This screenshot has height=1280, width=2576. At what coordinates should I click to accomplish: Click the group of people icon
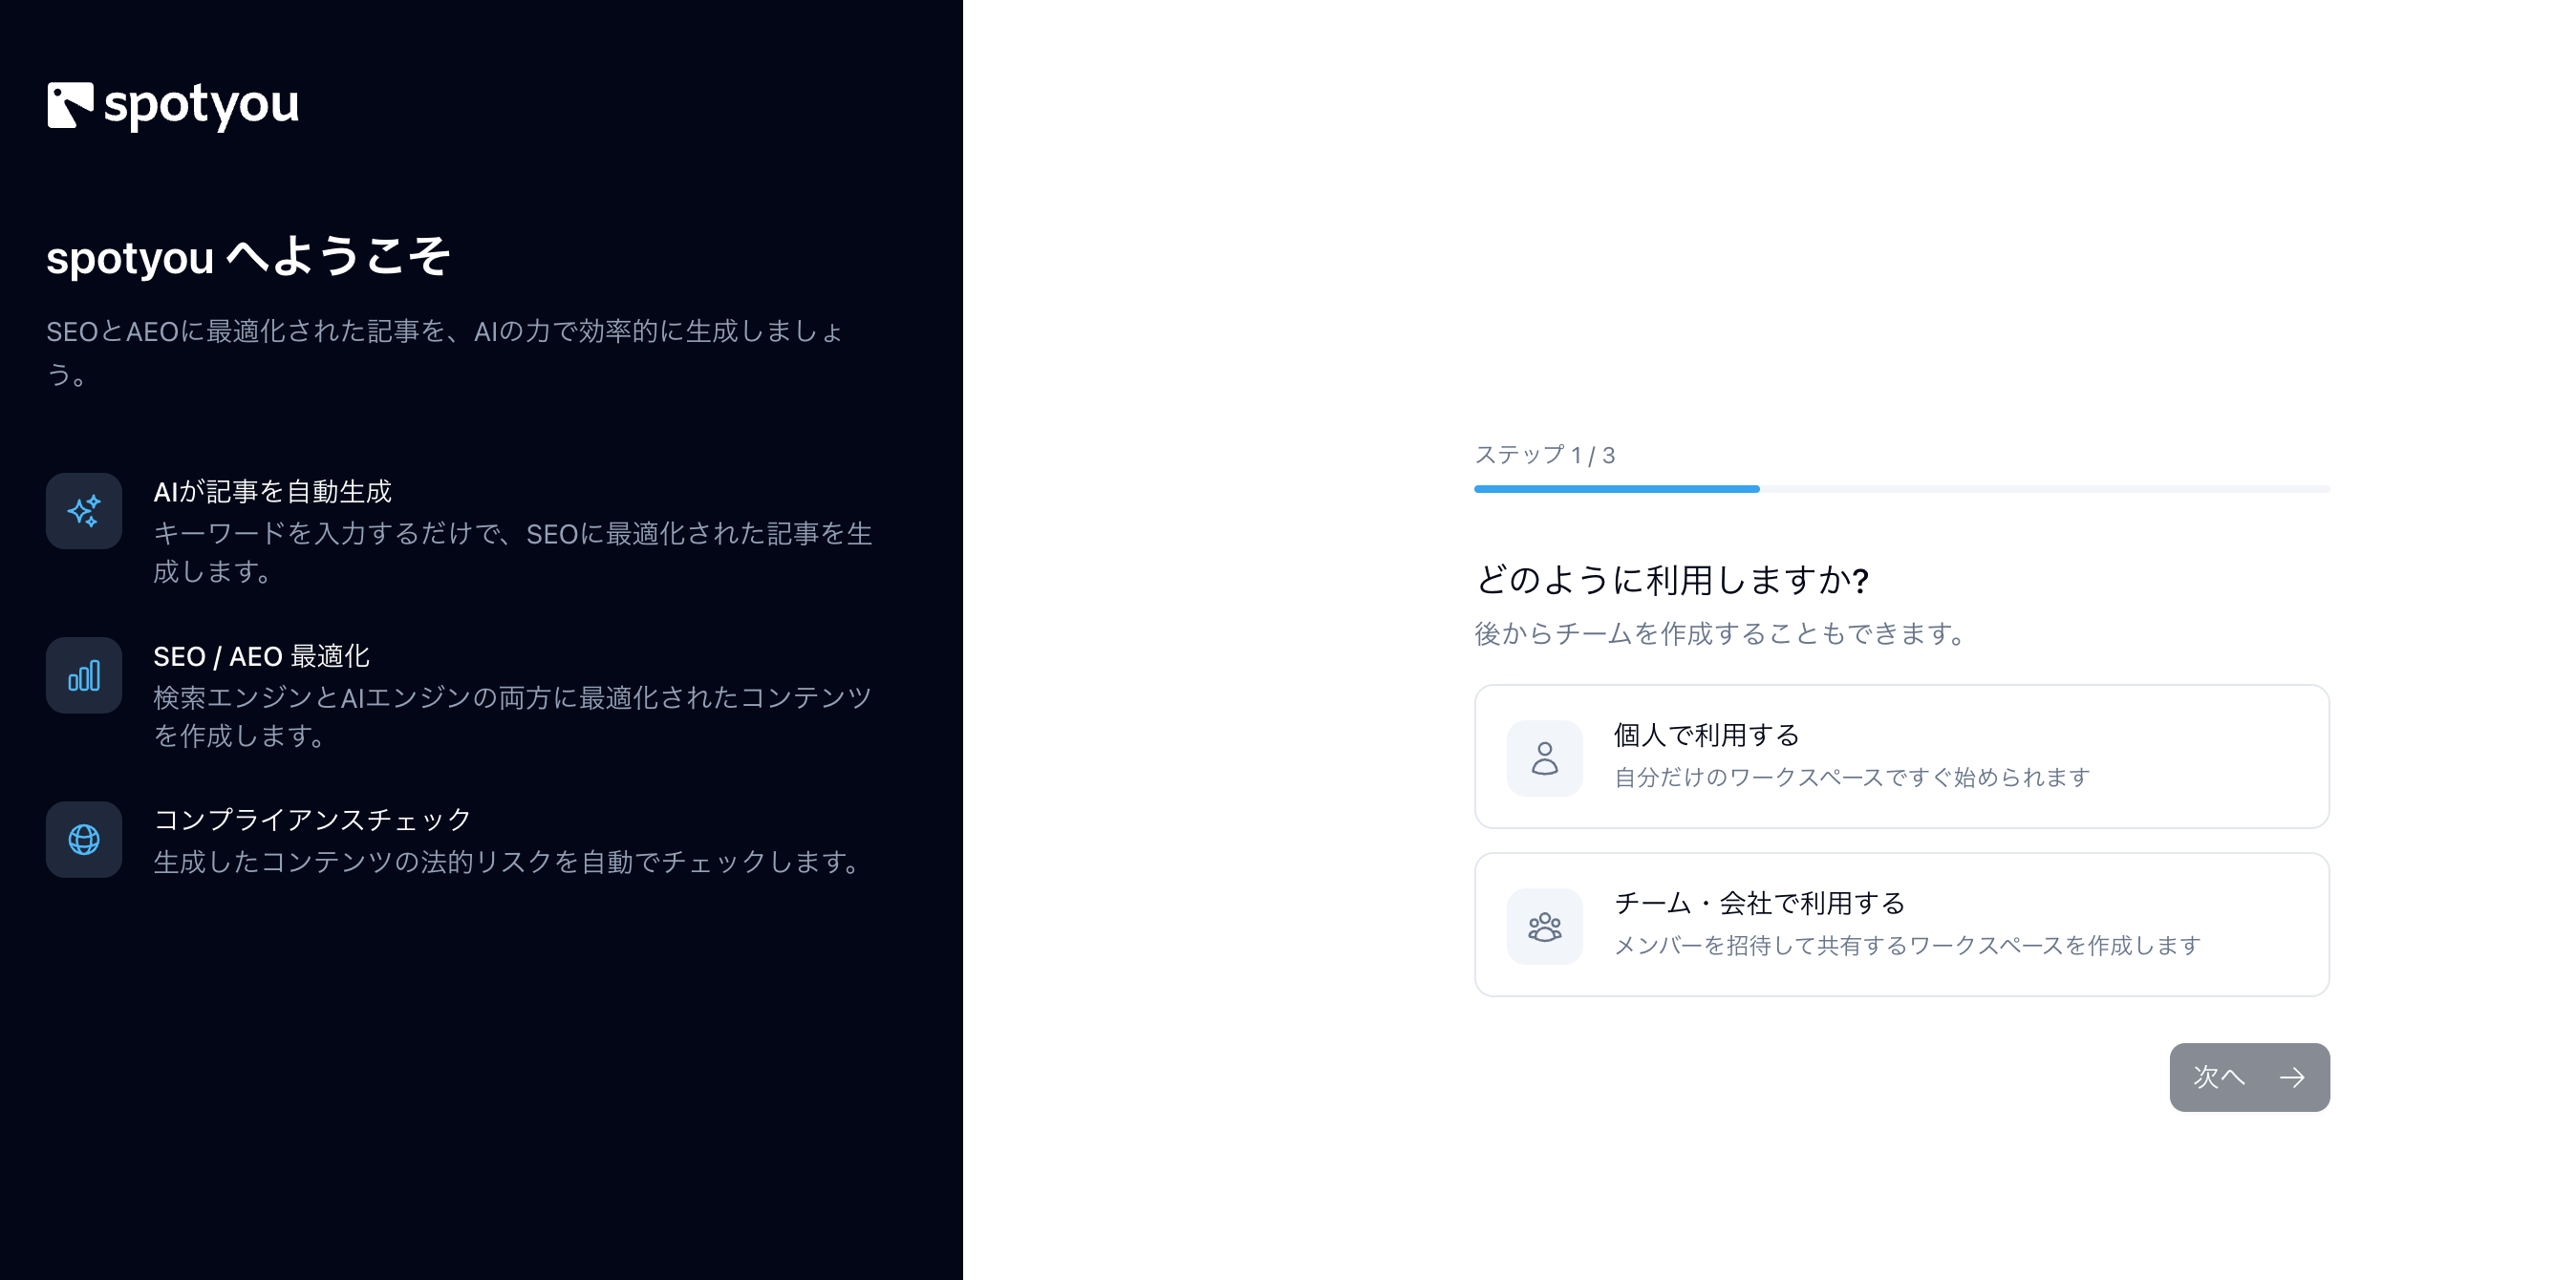(x=1545, y=927)
